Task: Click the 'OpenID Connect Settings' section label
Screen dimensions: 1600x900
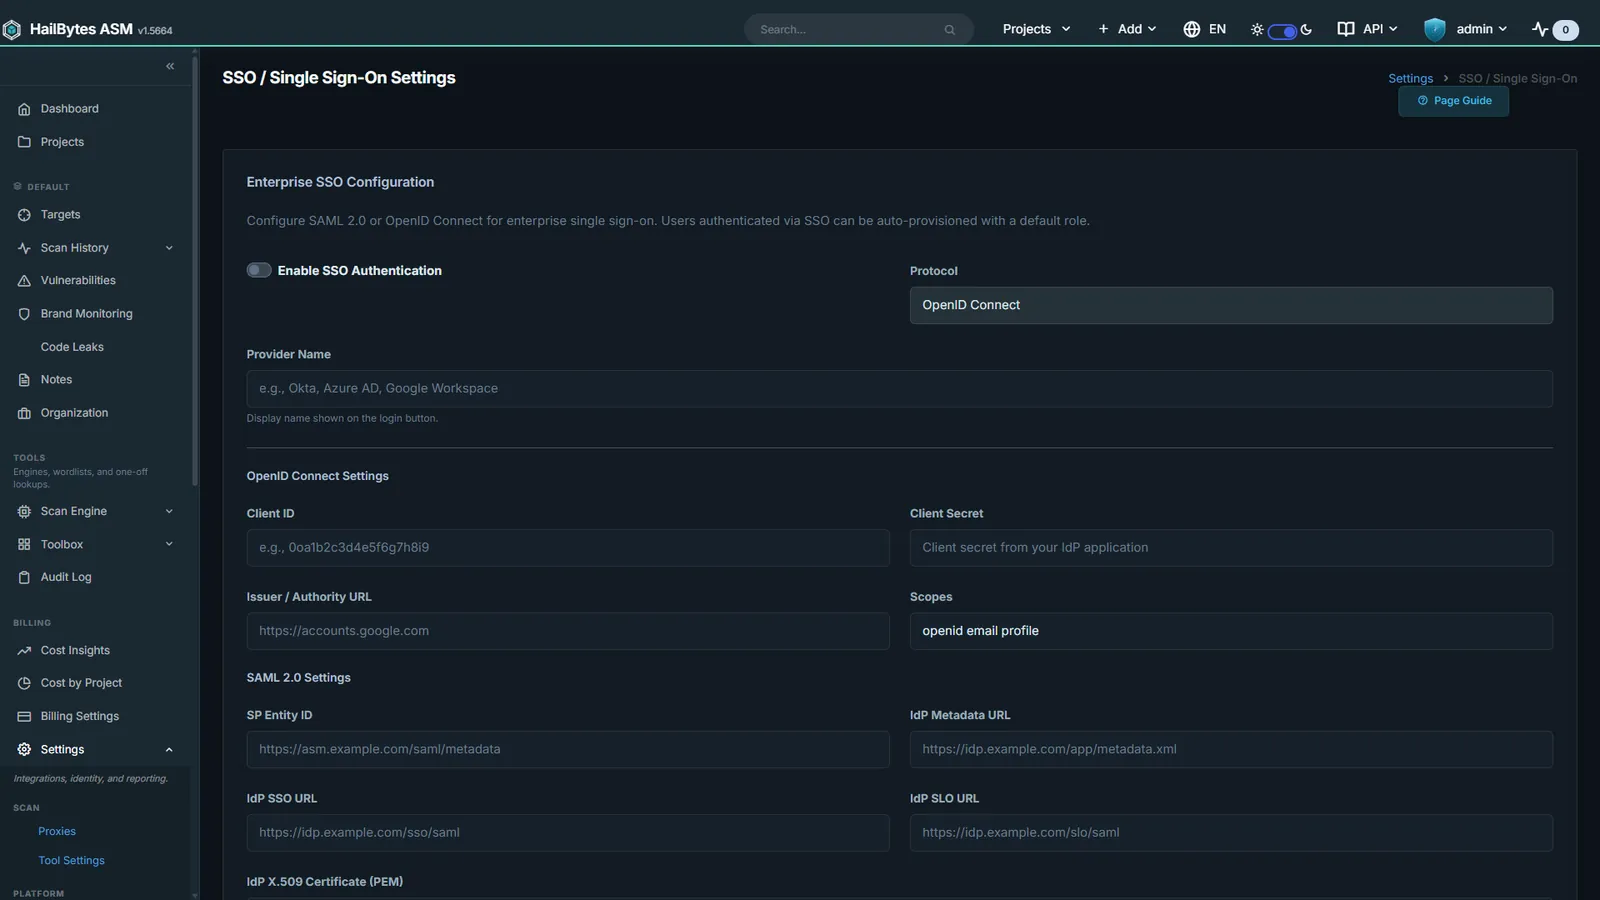Action: (x=317, y=476)
